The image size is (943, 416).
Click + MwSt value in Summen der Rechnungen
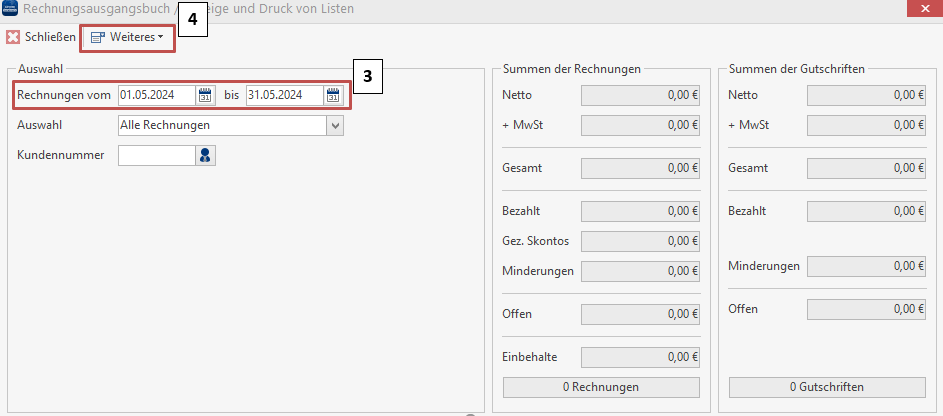tap(640, 126)
